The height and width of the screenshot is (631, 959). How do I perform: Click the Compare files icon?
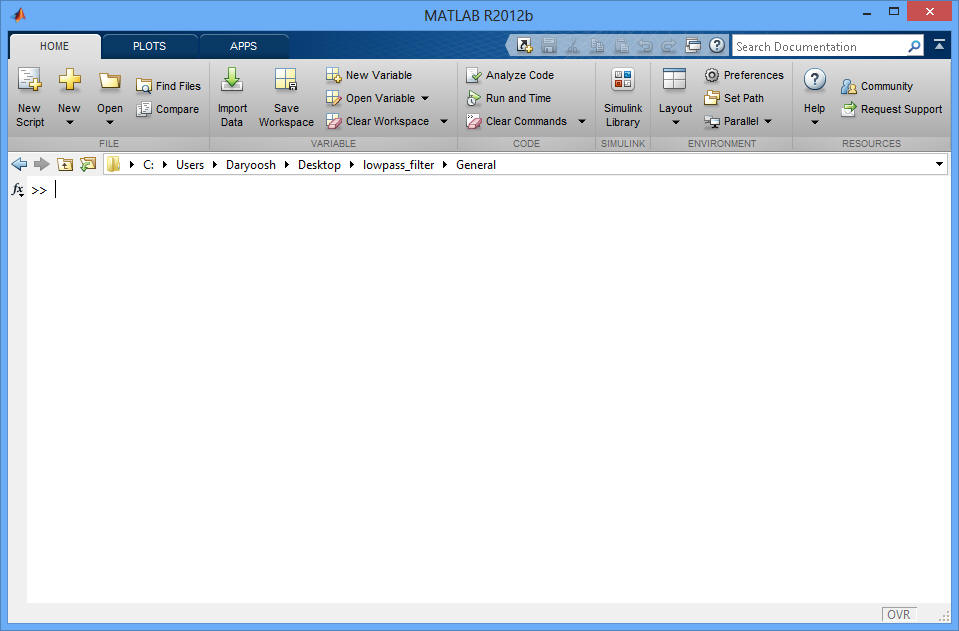(144, 109)
